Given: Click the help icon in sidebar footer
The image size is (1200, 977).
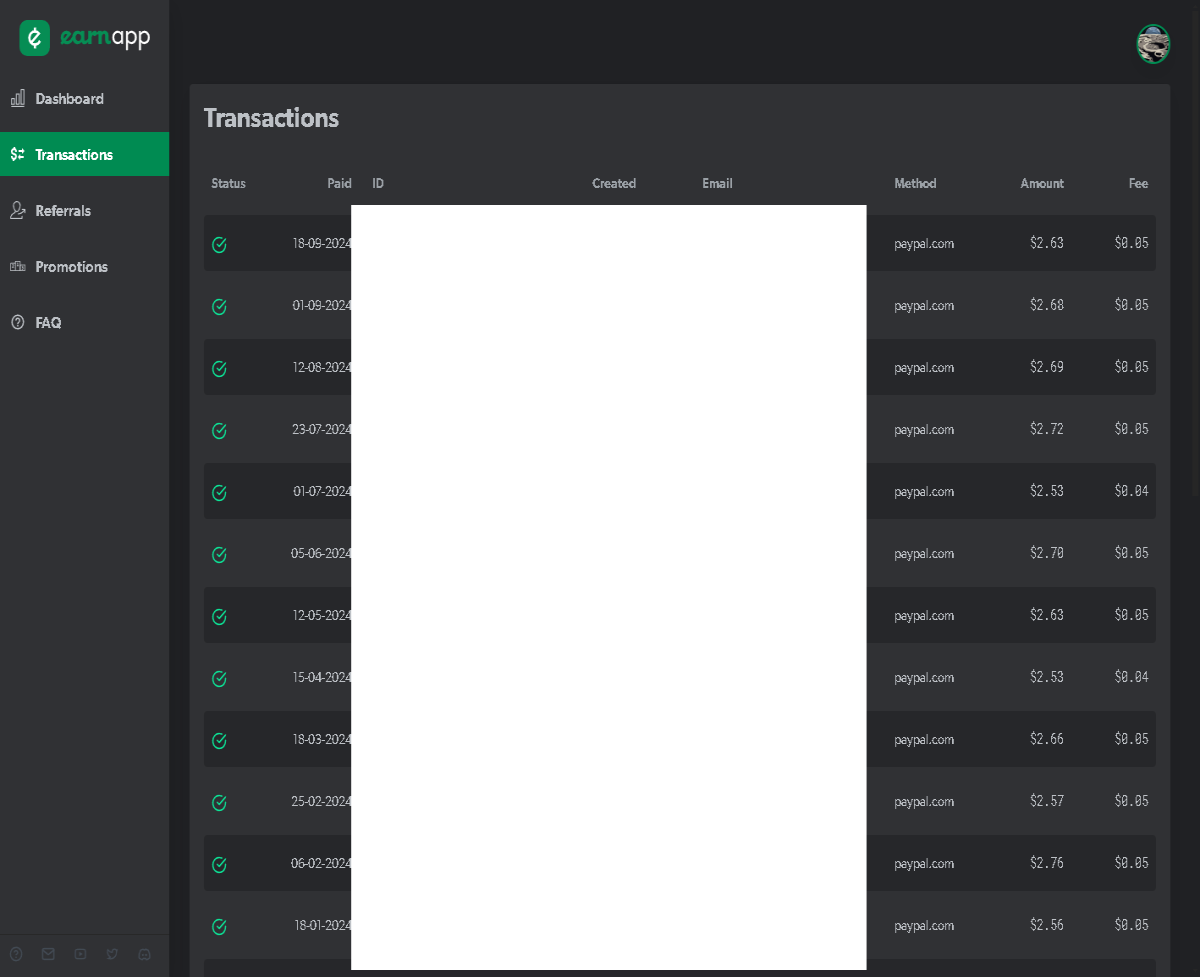Looking at the screenshot, I should coord(16,954).
